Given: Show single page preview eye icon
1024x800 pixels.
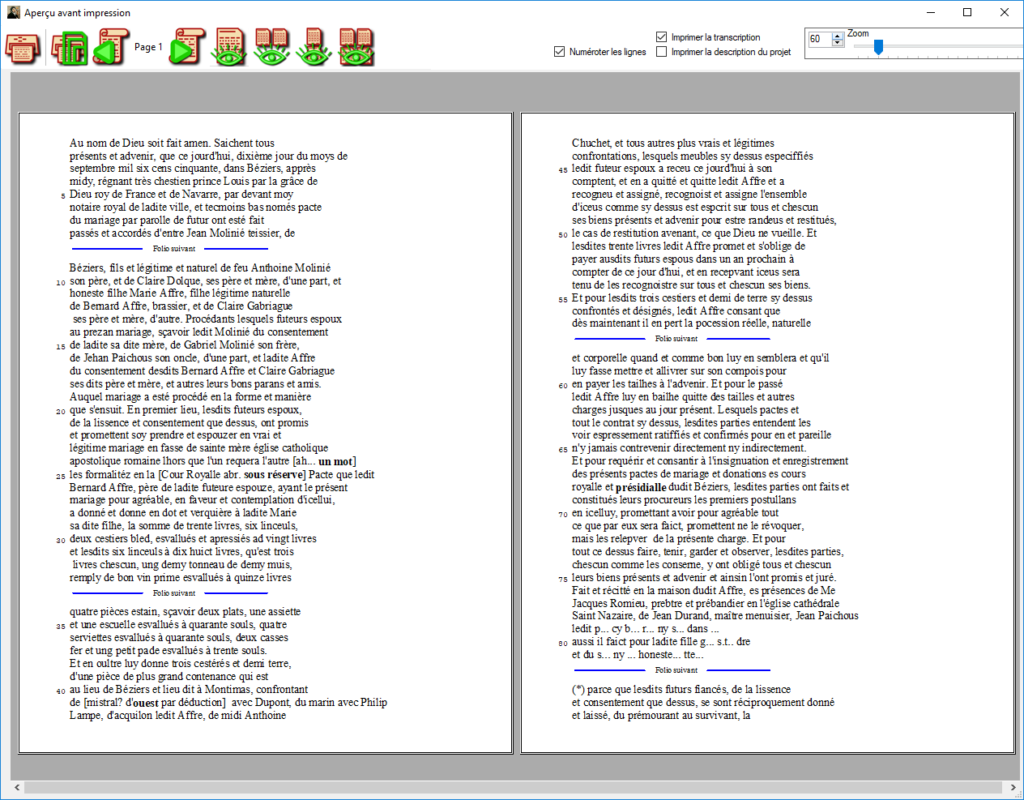Looking at the screenshot, I should coord(229,48).
